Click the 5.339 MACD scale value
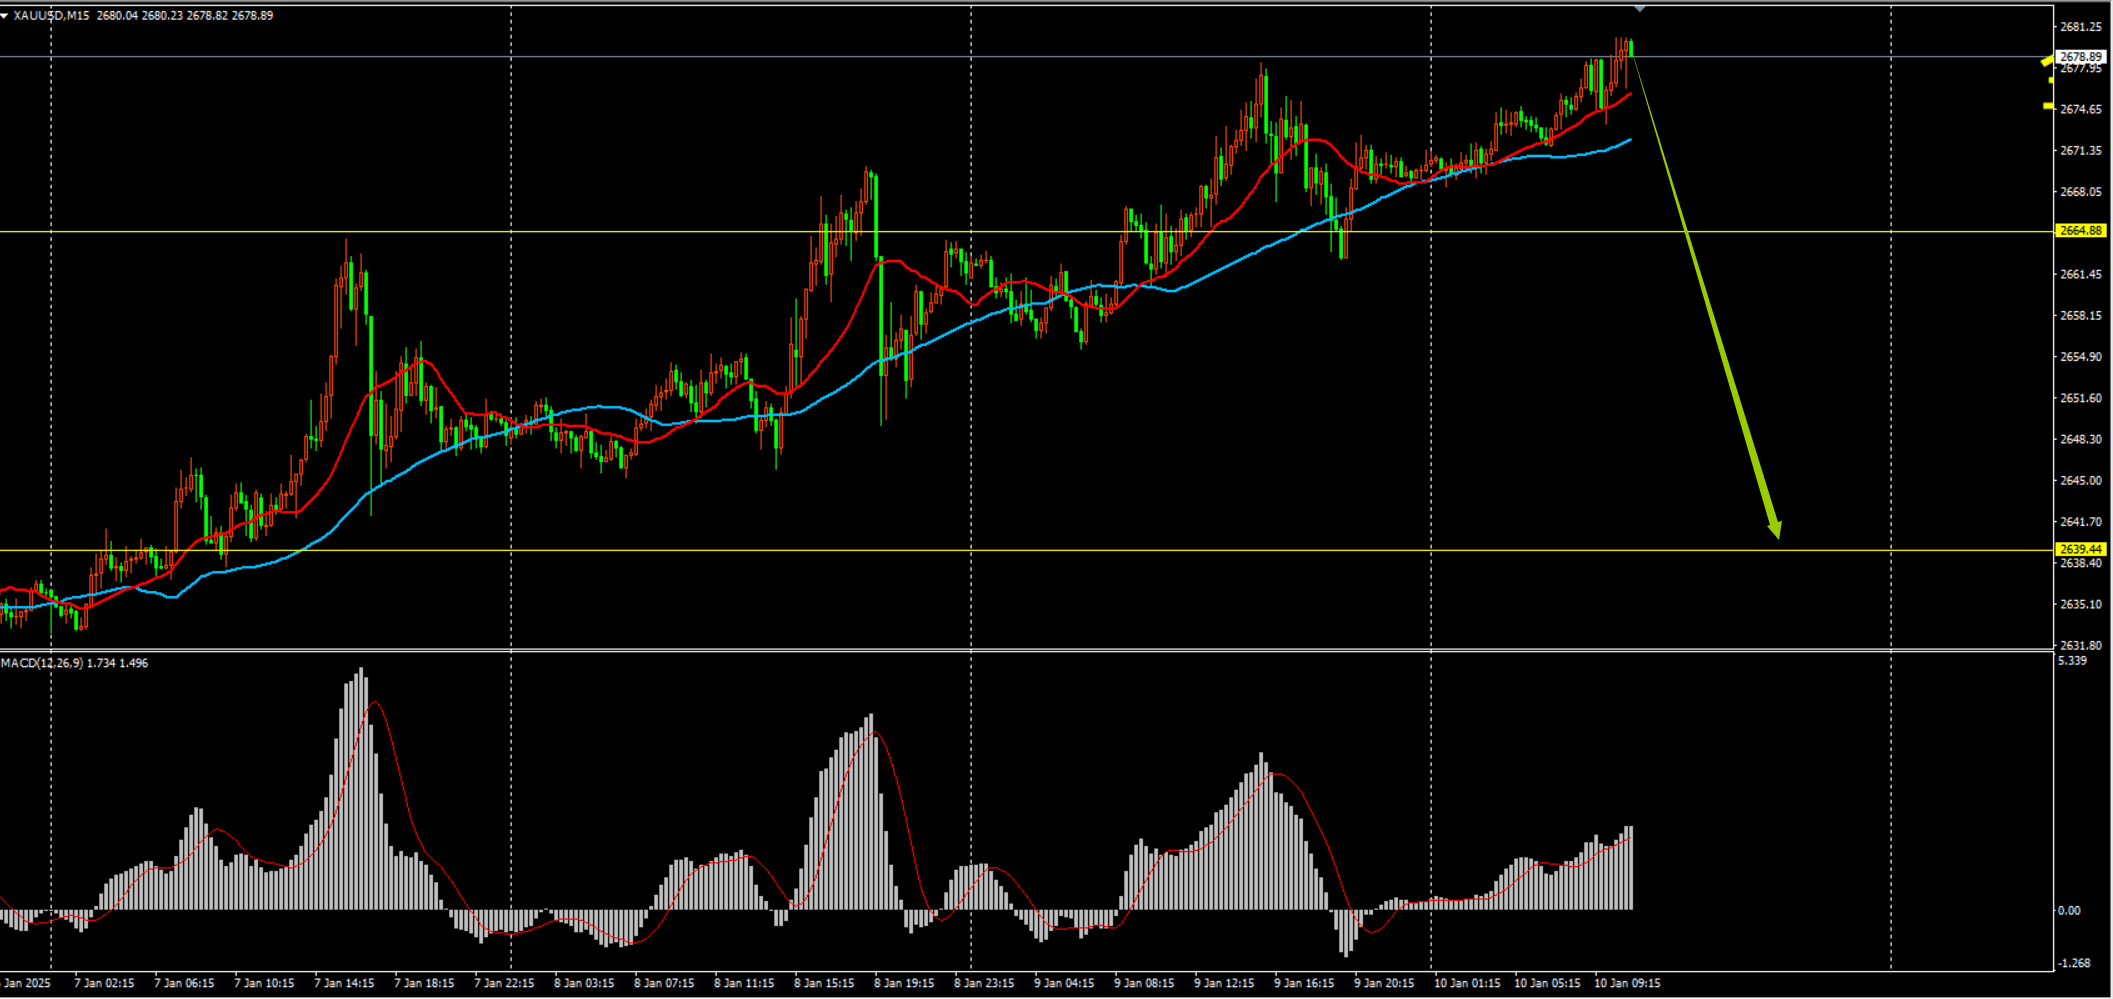2113x999 pixels. click(x=2072, y=661)
